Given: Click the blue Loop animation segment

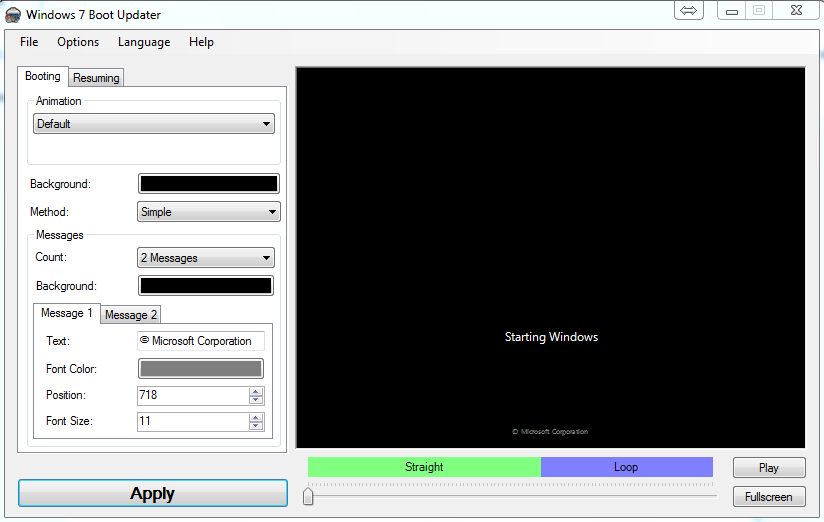Looking at the screenshot, I should tap(626, 467).
